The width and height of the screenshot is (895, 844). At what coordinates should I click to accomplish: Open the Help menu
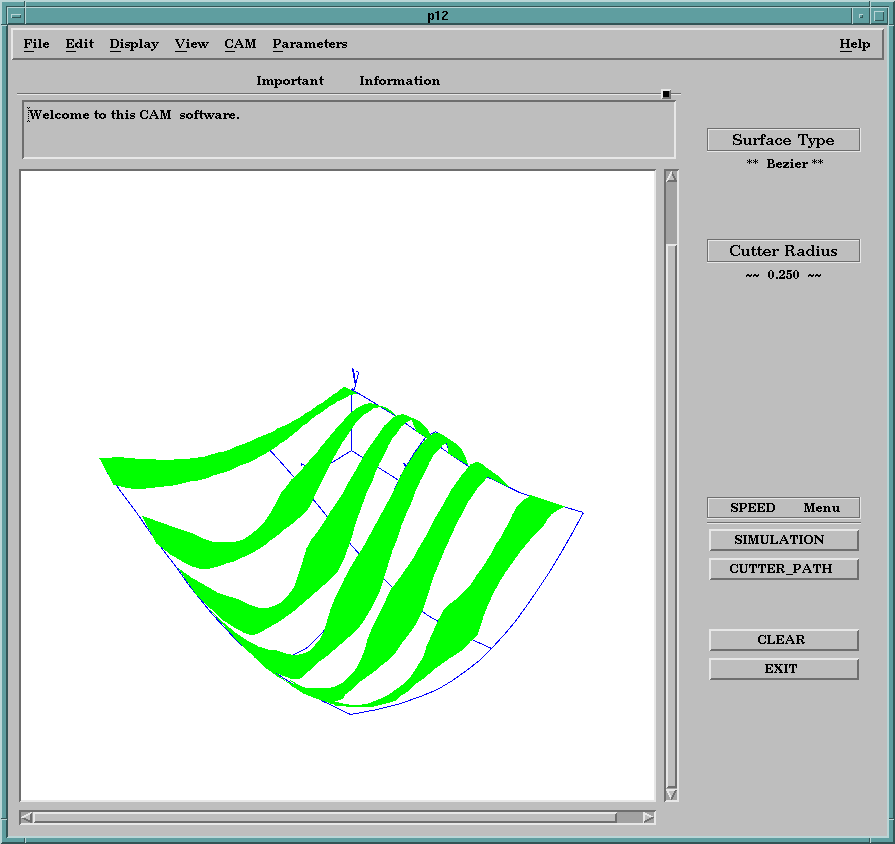click(x=854, y=44)
